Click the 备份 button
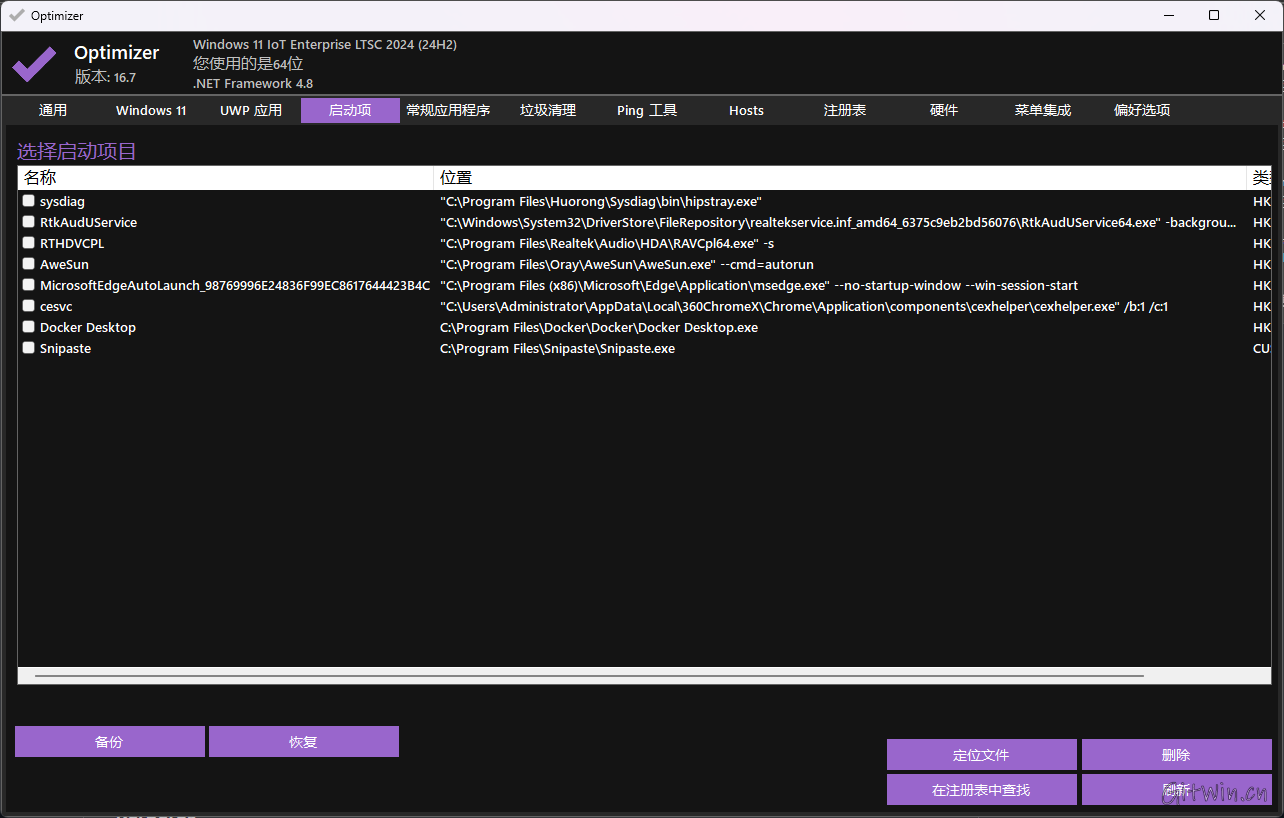1284x818 pixels. pos(109,741)
